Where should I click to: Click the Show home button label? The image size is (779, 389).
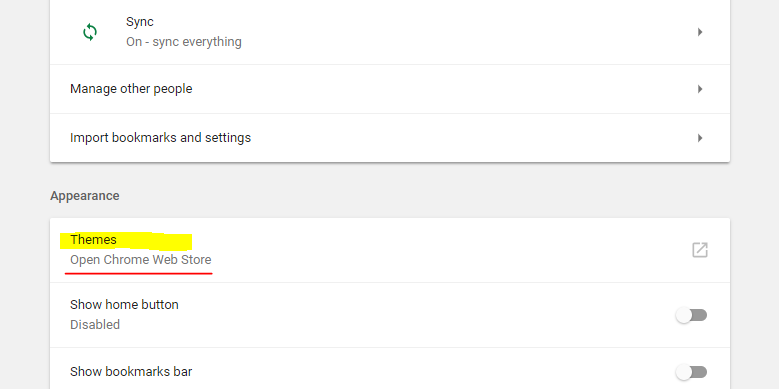point(124,305)
